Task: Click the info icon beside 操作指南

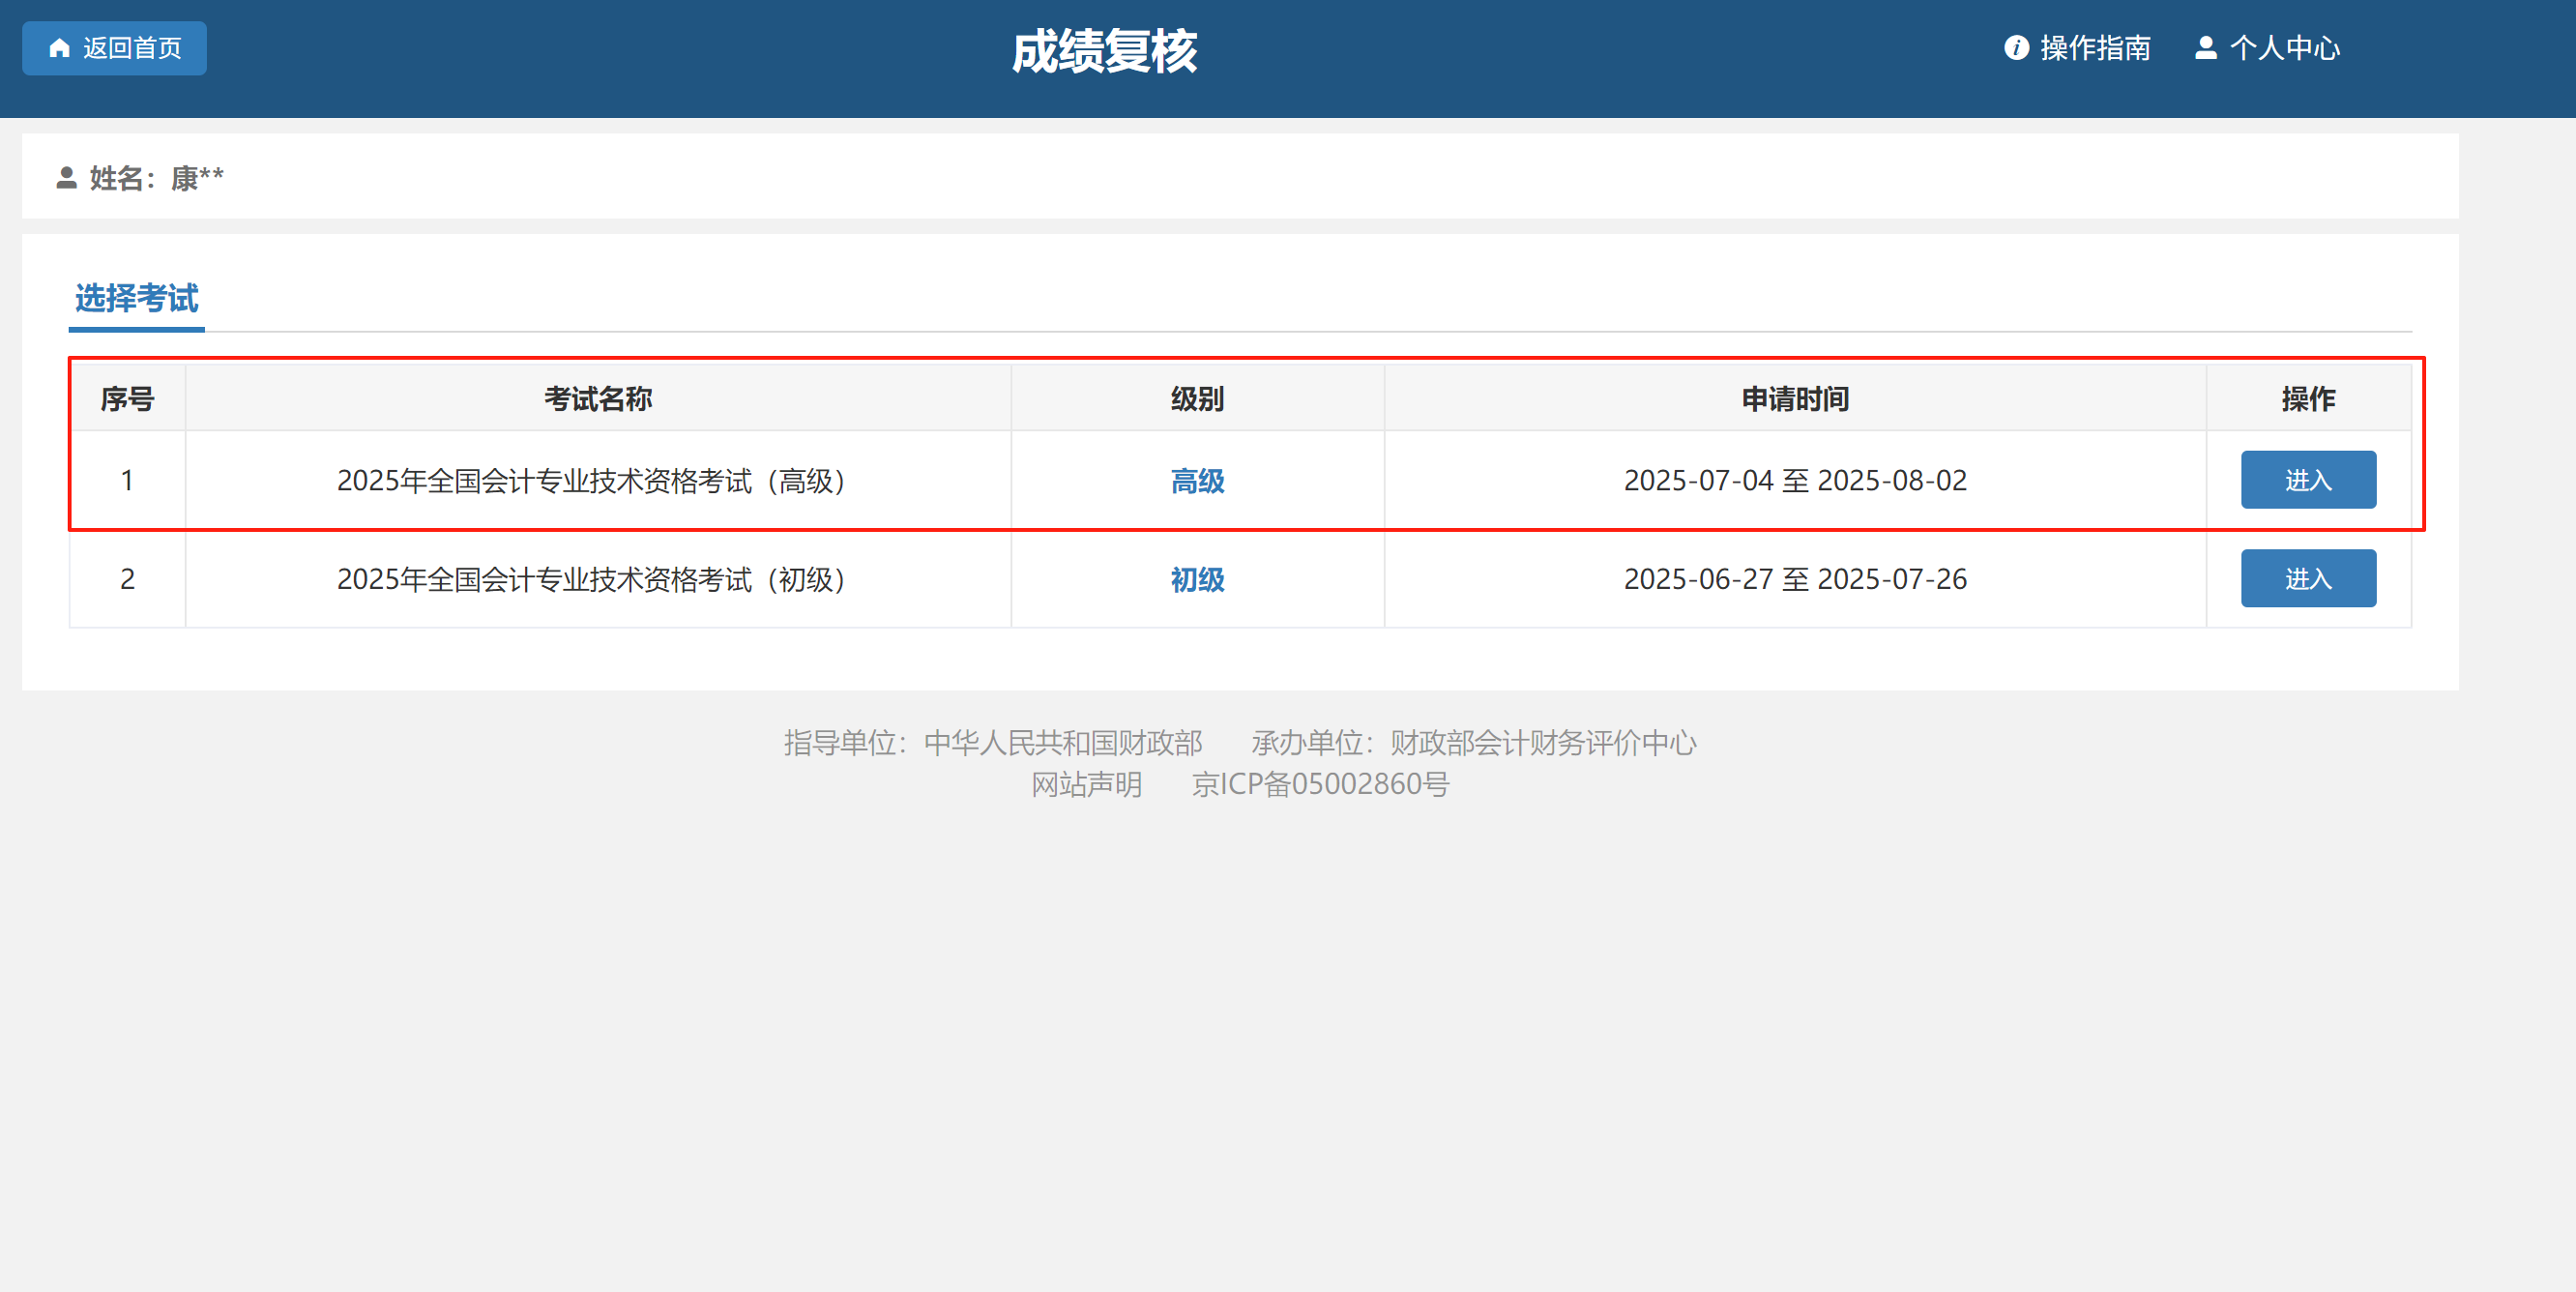Action: point(2016,48)
